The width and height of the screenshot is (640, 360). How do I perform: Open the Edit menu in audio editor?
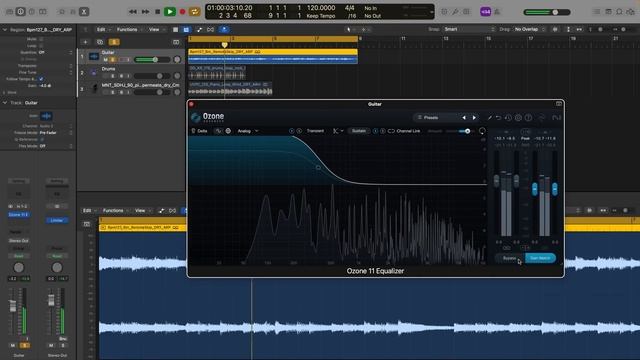click(89, 211)
